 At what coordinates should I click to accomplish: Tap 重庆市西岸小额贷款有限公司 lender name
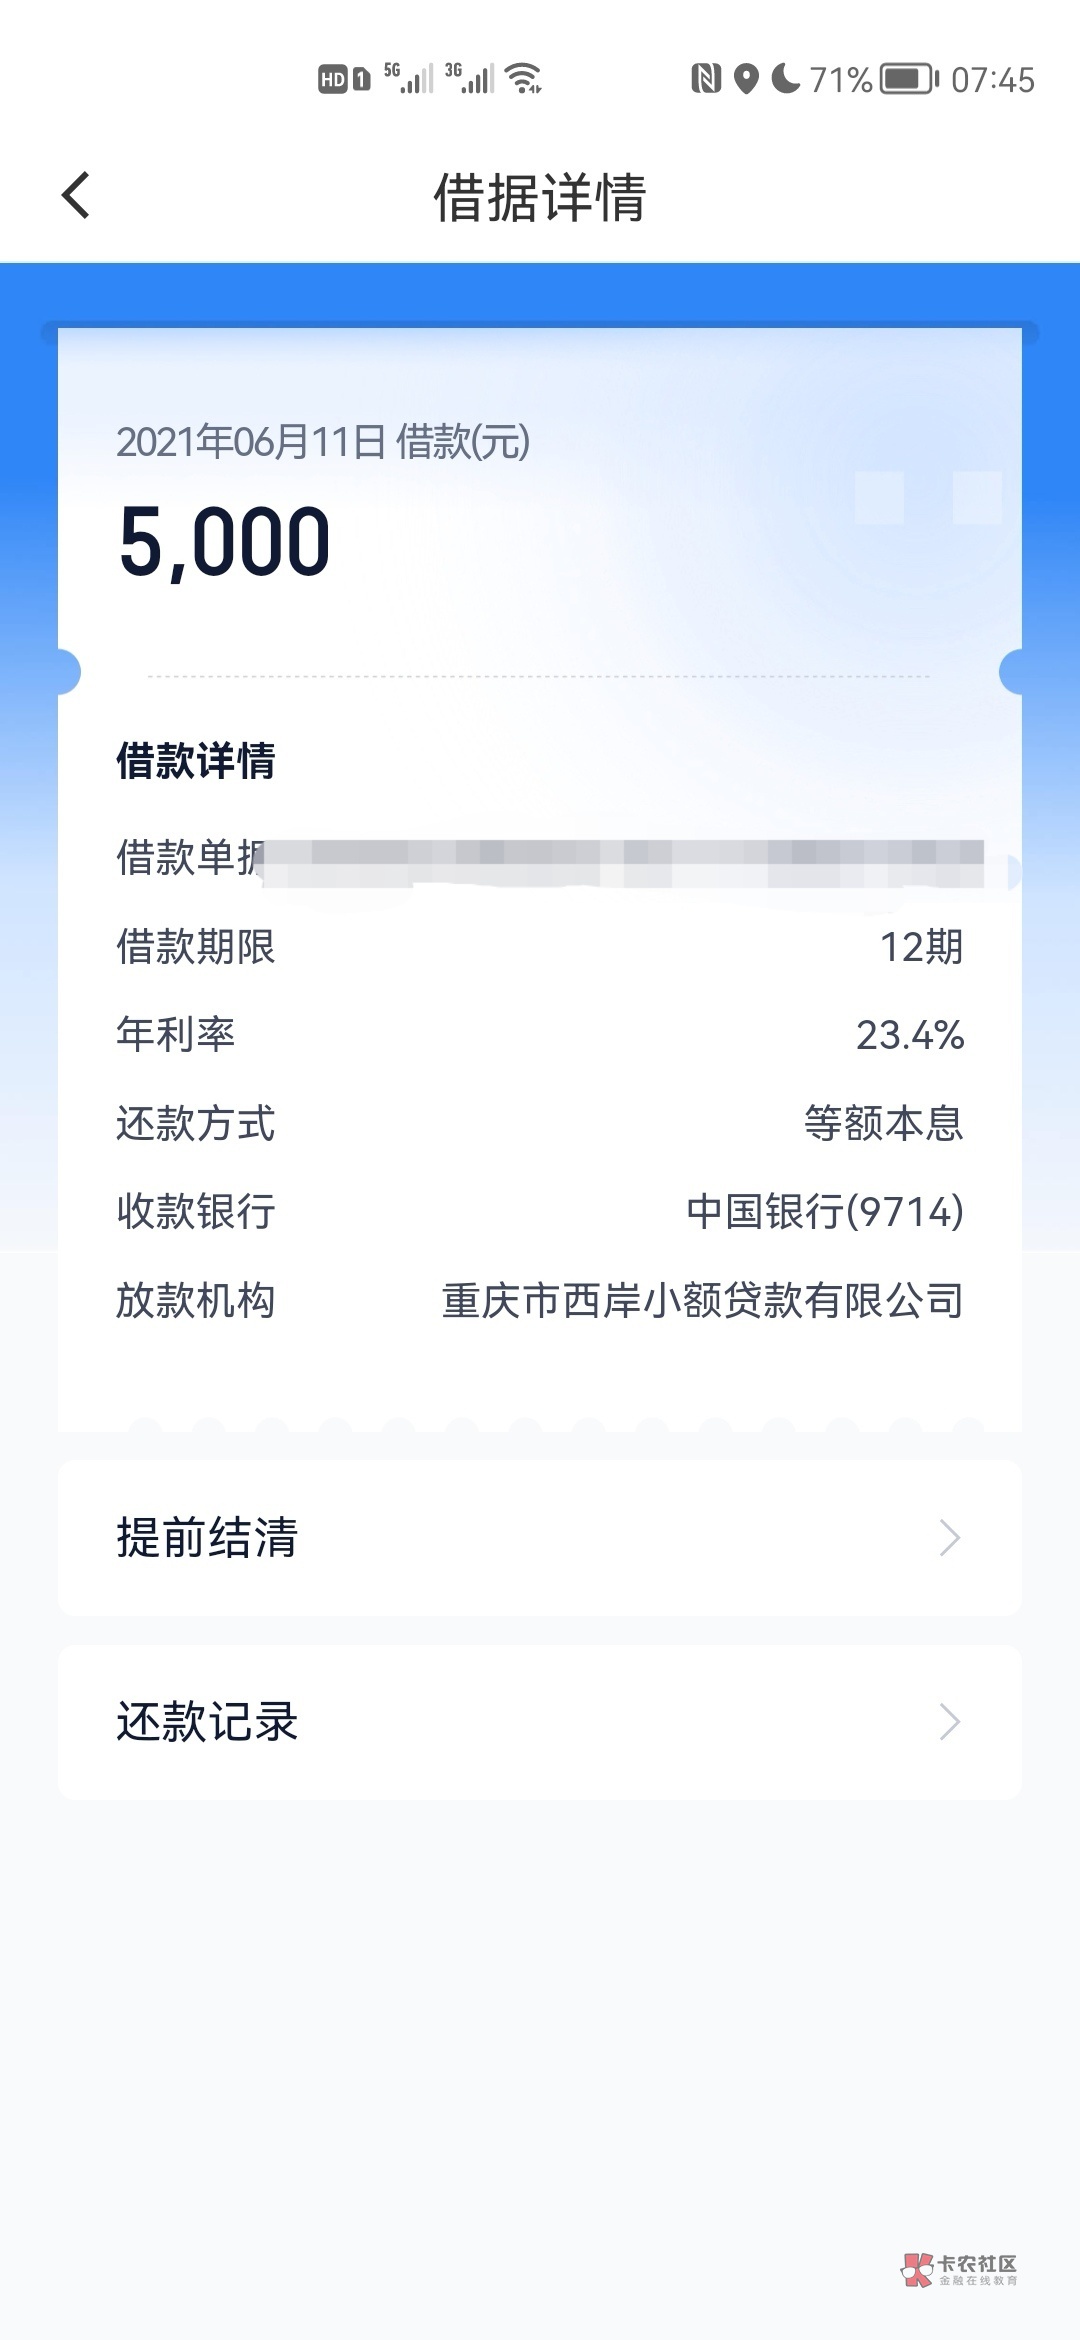point(702,1301)
